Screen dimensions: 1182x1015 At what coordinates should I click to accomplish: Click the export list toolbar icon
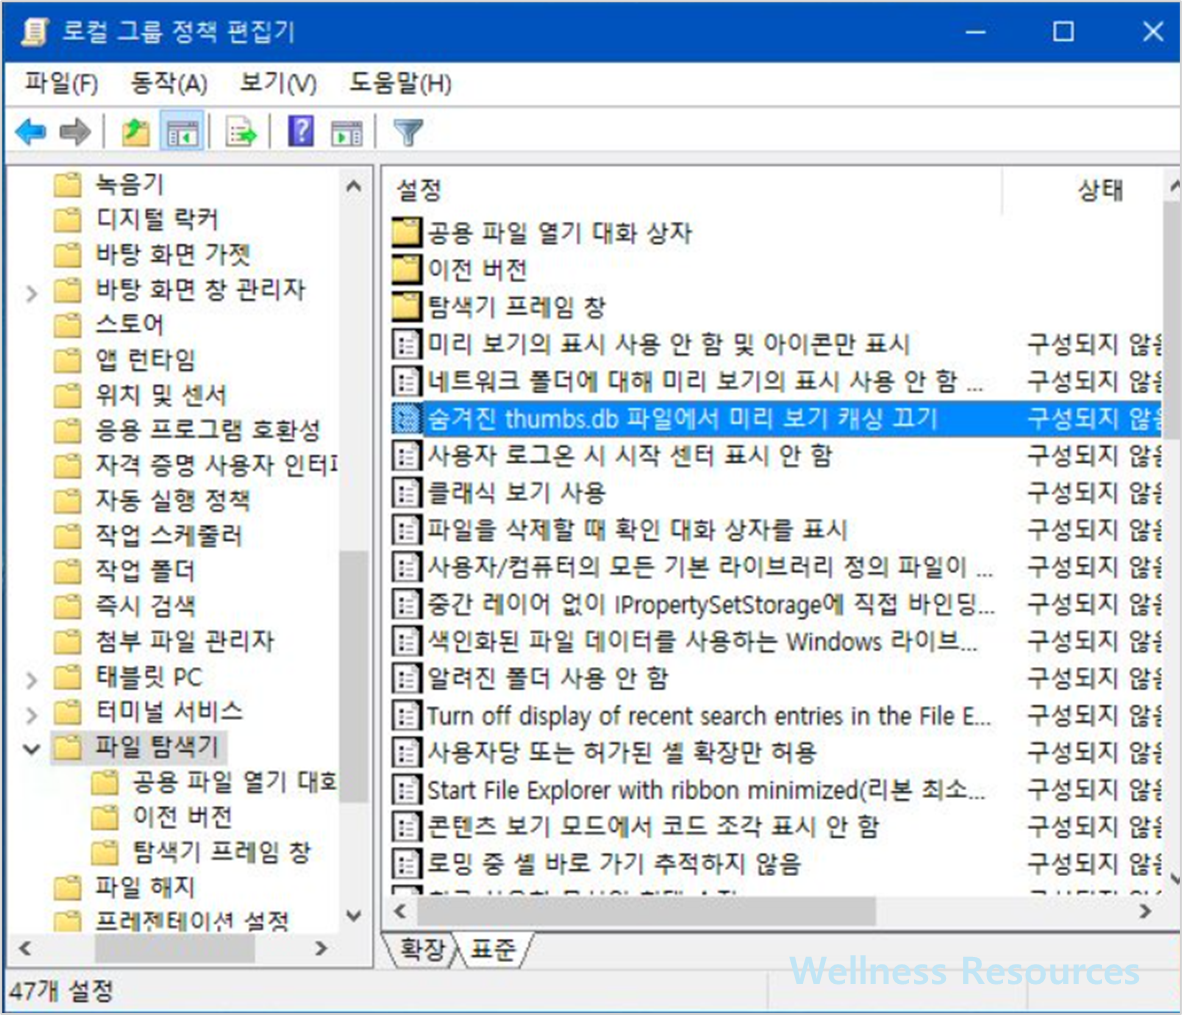pyautogui.click(x=241, y=133)
